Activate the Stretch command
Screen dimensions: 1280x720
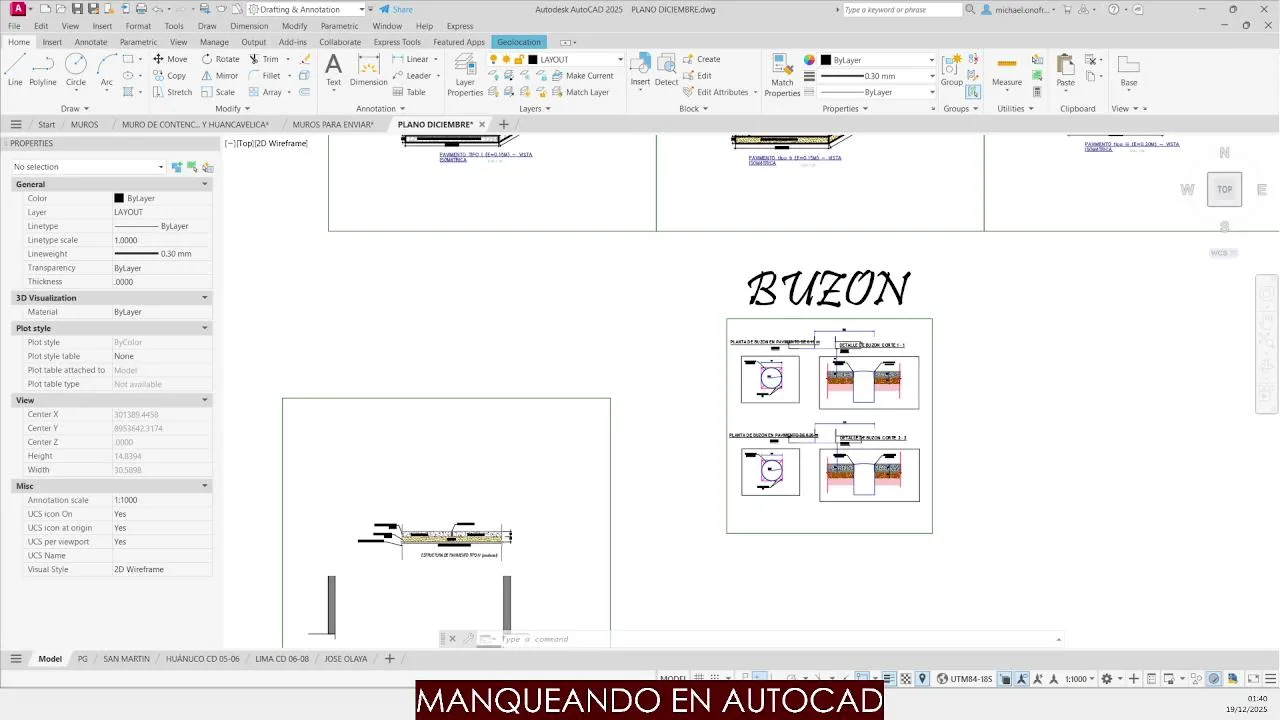[x=171, y=92]
